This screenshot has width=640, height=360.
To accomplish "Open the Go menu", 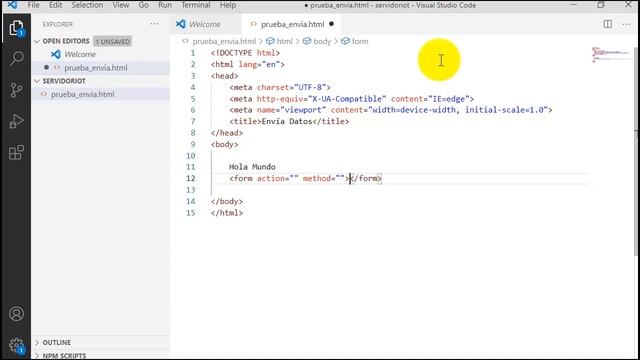I will (x=144, y=5).
